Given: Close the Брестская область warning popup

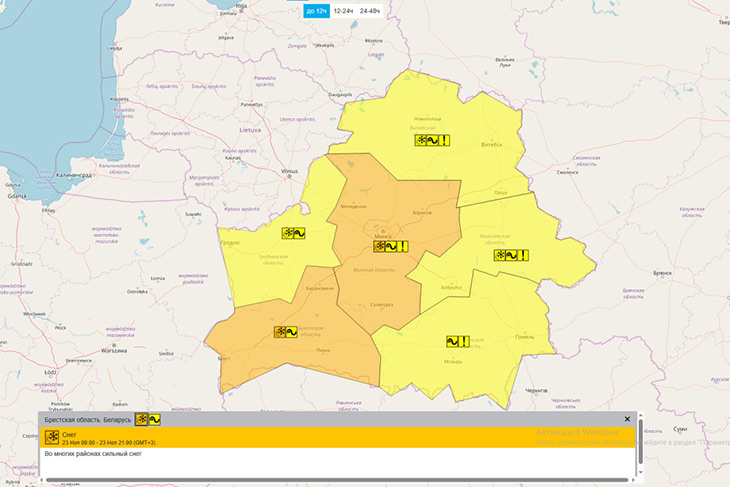Looking at the screenshot, I should [x=627, y=419].
